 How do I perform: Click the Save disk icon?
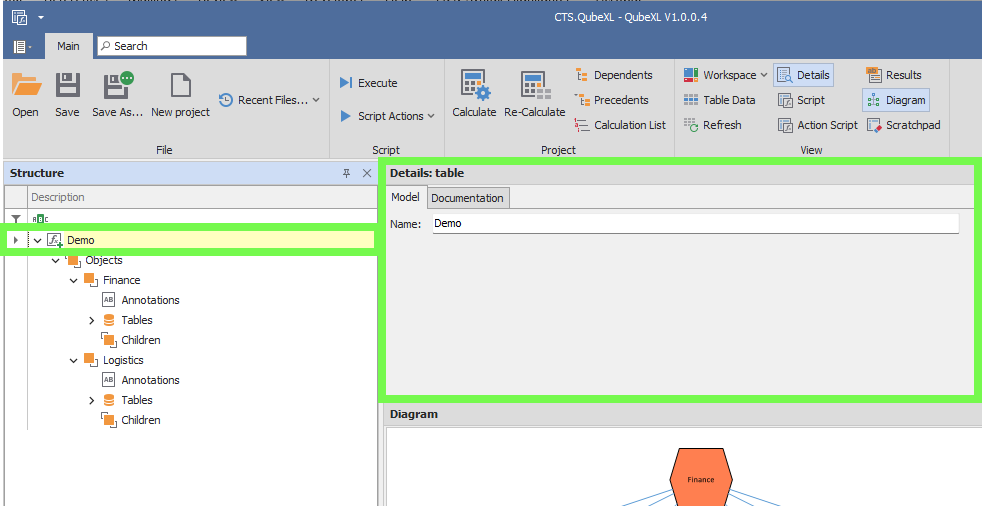67,87
